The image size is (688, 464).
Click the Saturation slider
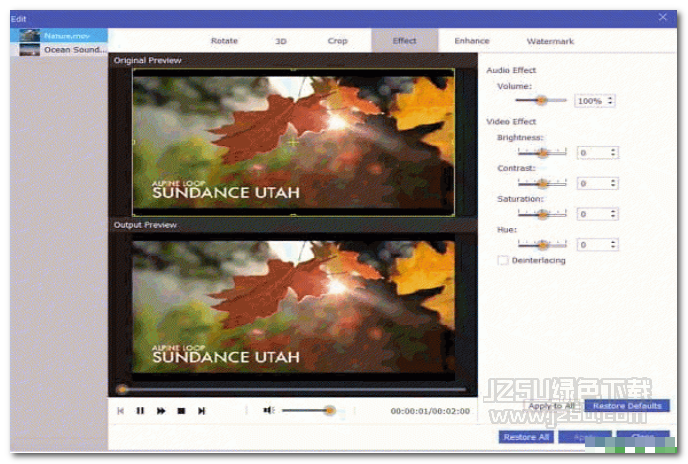(x=542, y=214)
